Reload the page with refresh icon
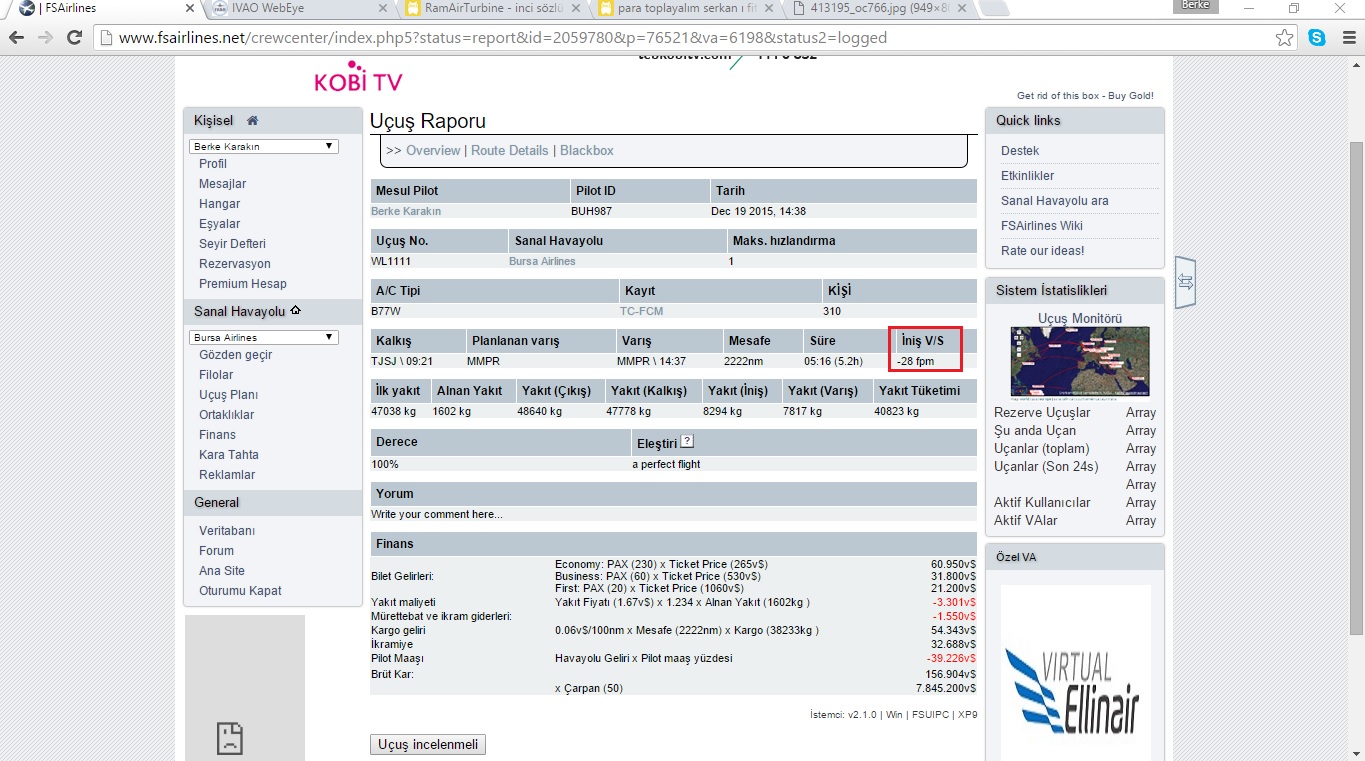Viewport: 1365px width, 761px height. point(74,38)
